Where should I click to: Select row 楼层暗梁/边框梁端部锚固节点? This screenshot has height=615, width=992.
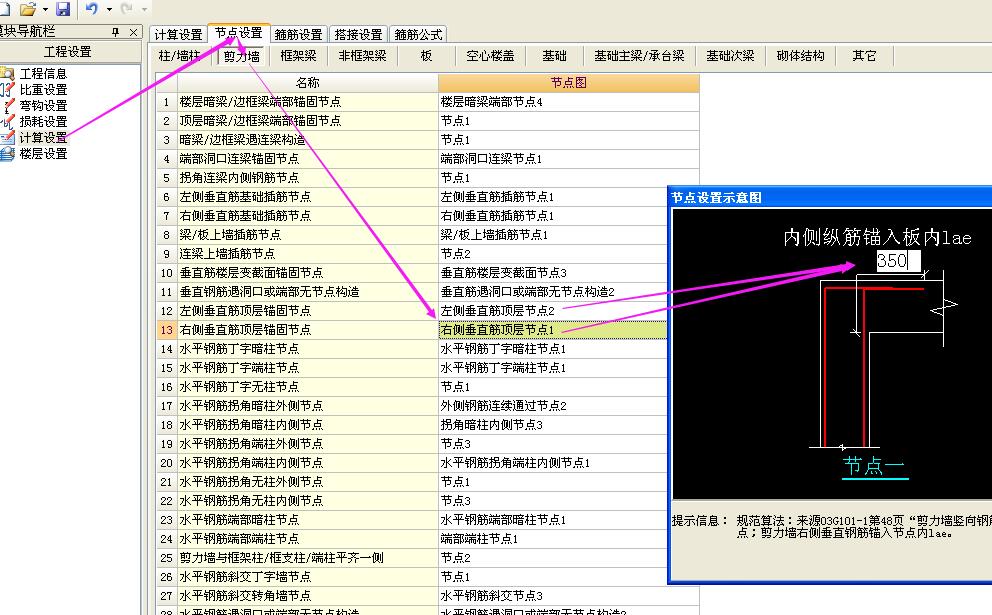click(307, 102)
